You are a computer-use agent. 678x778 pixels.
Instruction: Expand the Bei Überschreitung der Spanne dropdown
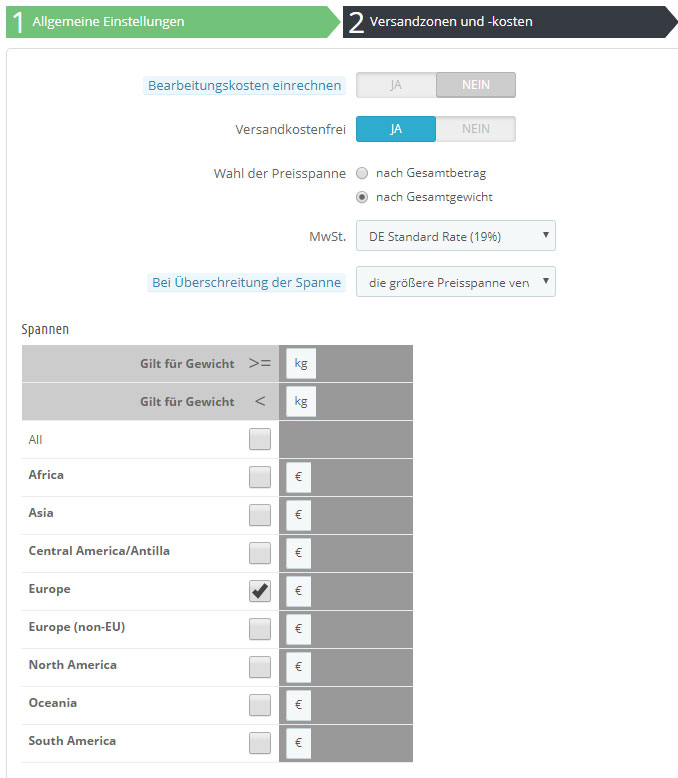455,282
